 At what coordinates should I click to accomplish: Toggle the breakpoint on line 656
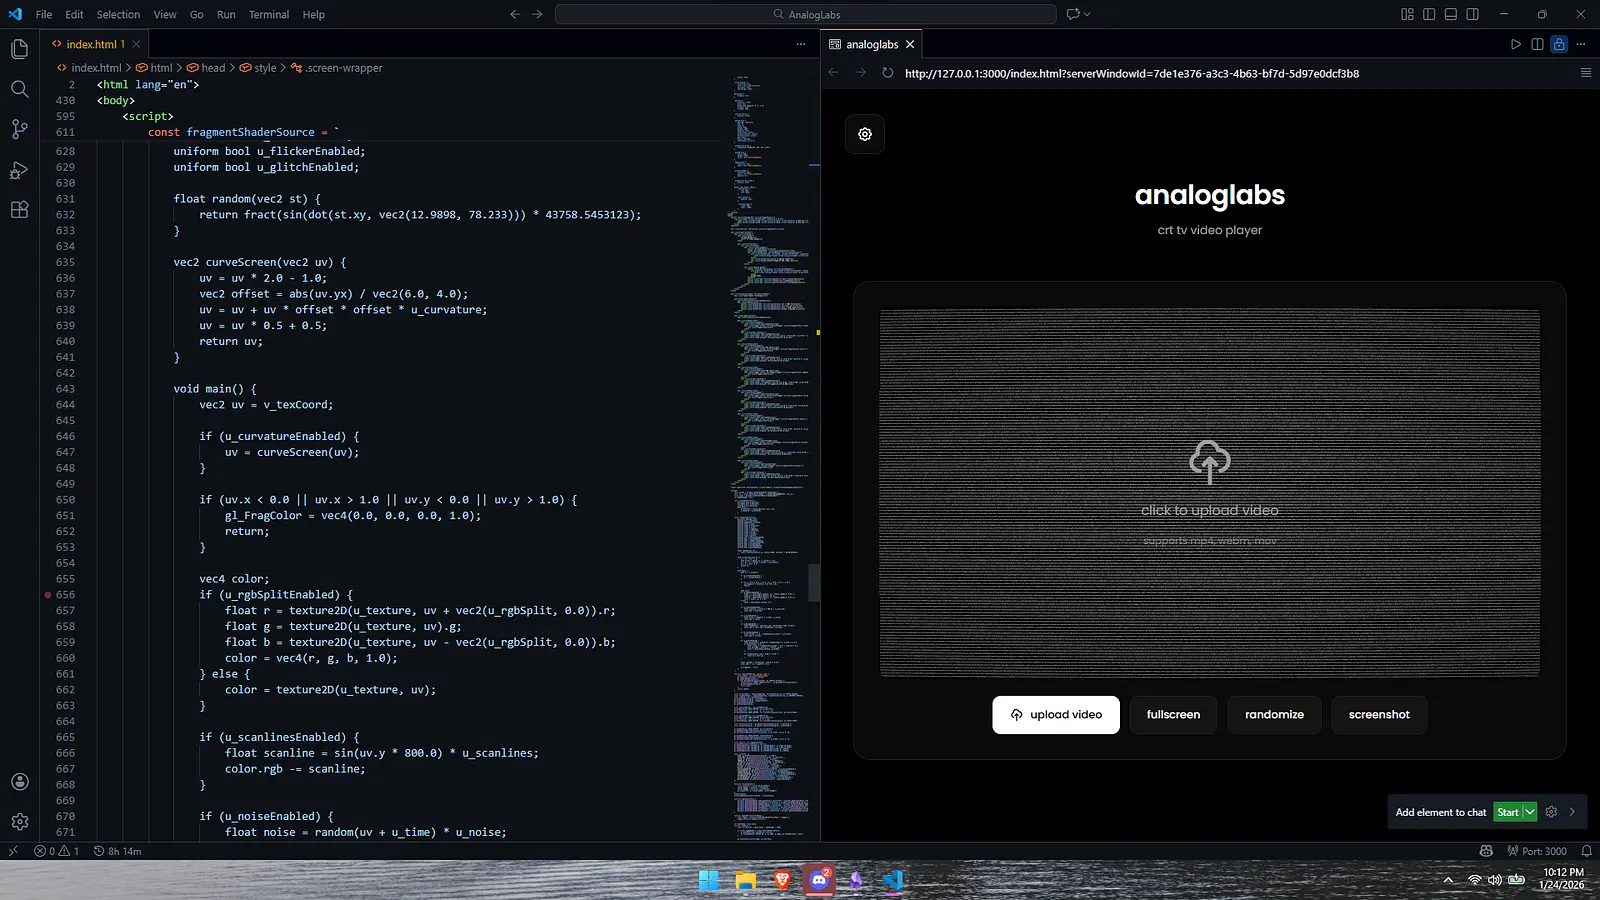click(47, 595)
